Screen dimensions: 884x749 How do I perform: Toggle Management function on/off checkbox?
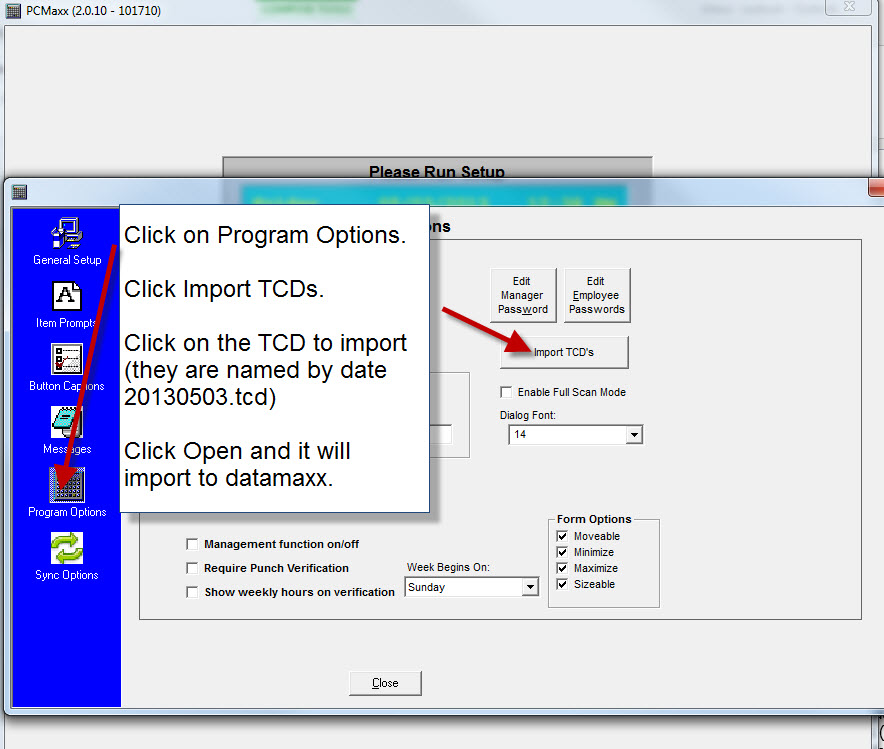point(192,544)
